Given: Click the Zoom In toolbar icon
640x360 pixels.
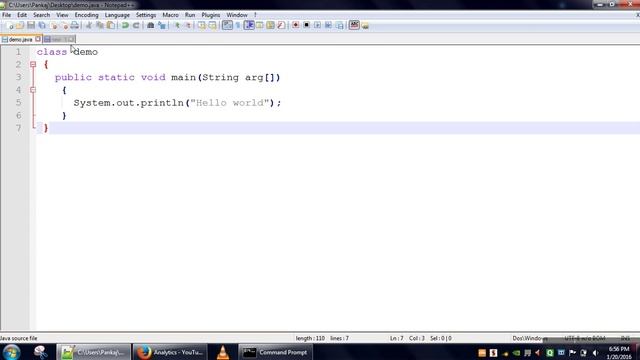Looking at the screenshot, I should (x=177, y=25).
